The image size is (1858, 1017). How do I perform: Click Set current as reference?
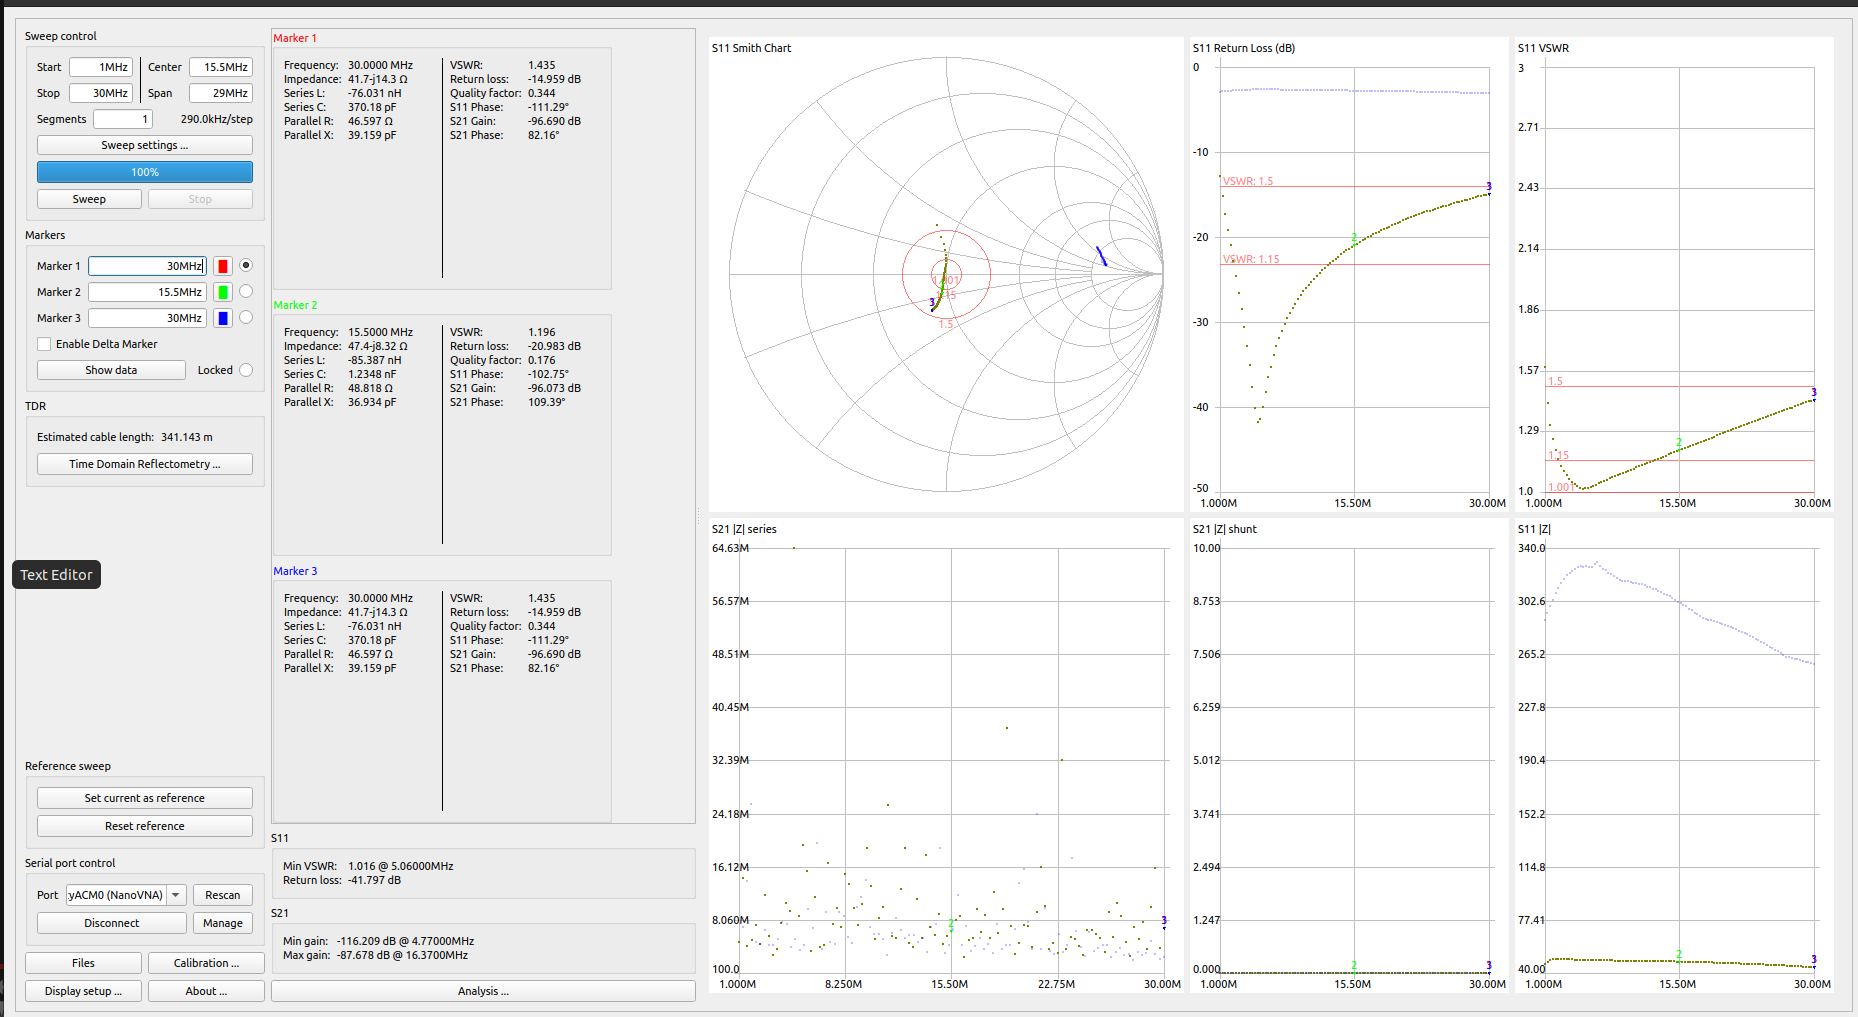point(145,798)
